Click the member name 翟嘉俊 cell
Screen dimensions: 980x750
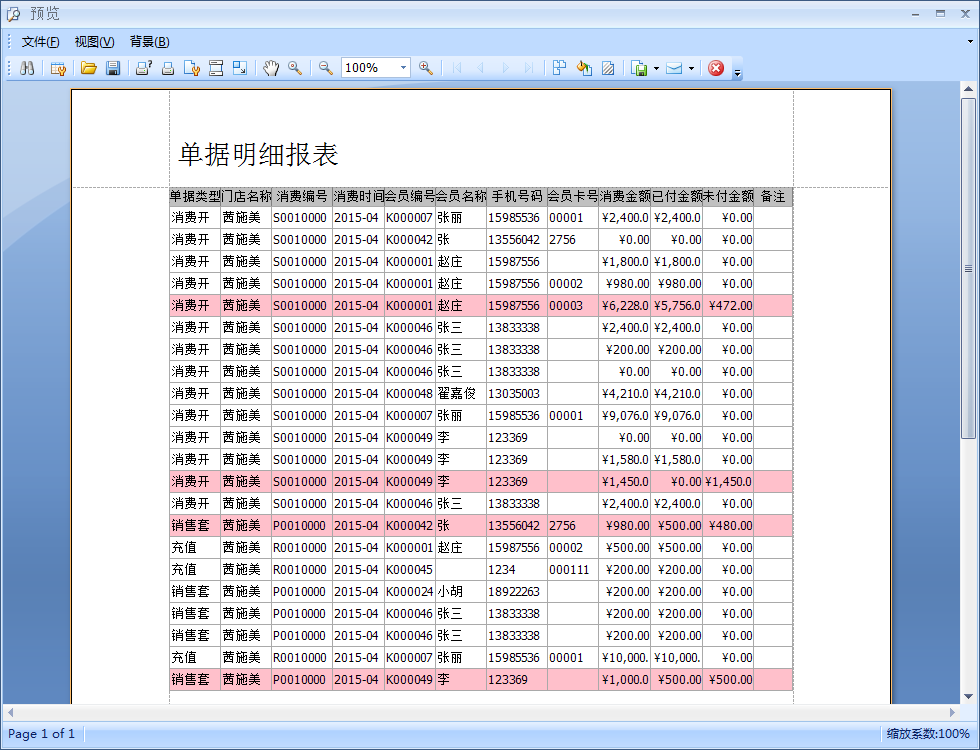pyautogui.click(x=461, y=393)
